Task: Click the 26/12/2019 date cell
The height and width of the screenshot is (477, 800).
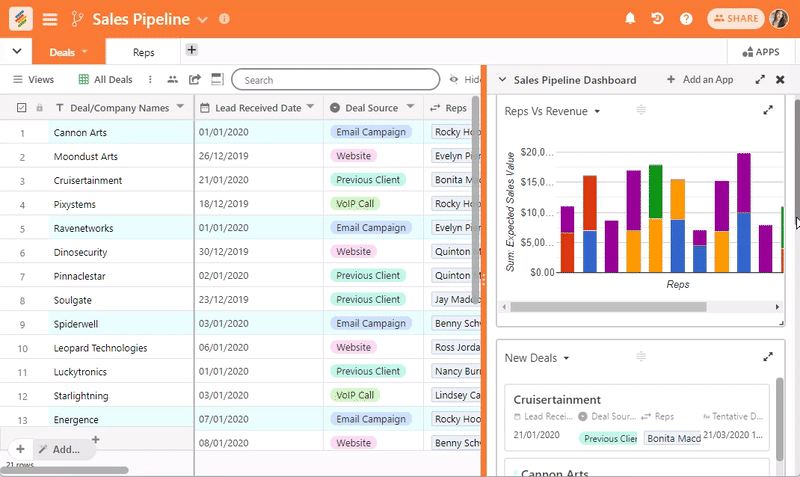Action: [x=259, y=156]
